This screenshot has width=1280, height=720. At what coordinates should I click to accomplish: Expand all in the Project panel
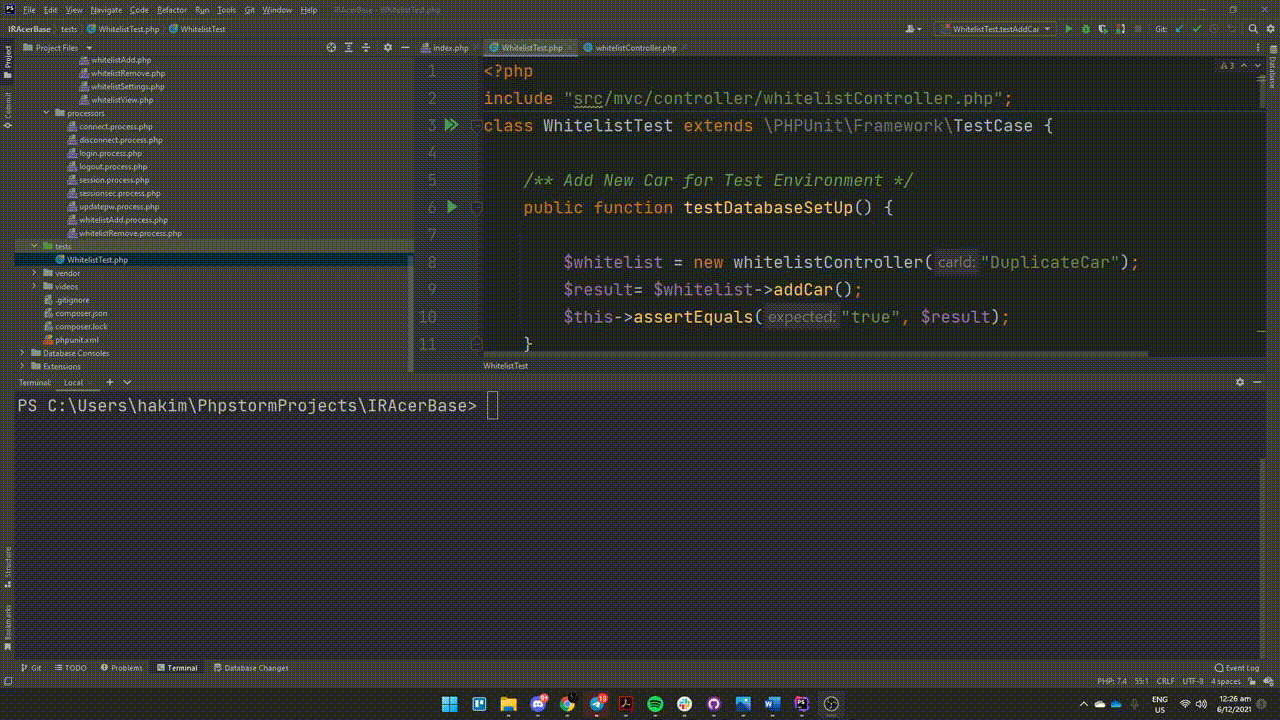[x=350, y=47]
